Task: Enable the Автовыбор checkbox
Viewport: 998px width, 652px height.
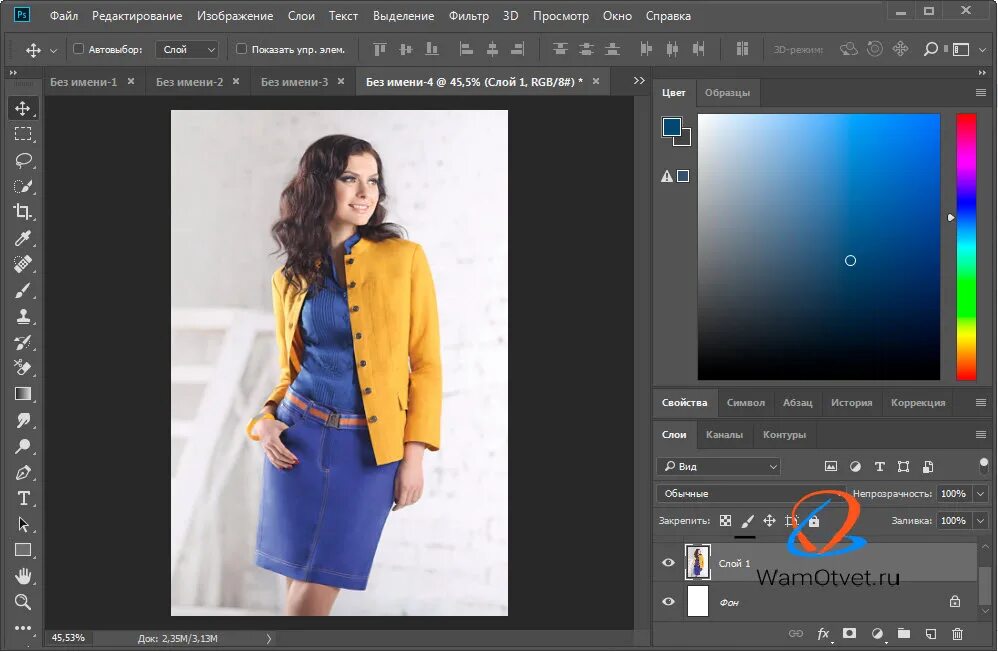Action: [x=78, y=48]
